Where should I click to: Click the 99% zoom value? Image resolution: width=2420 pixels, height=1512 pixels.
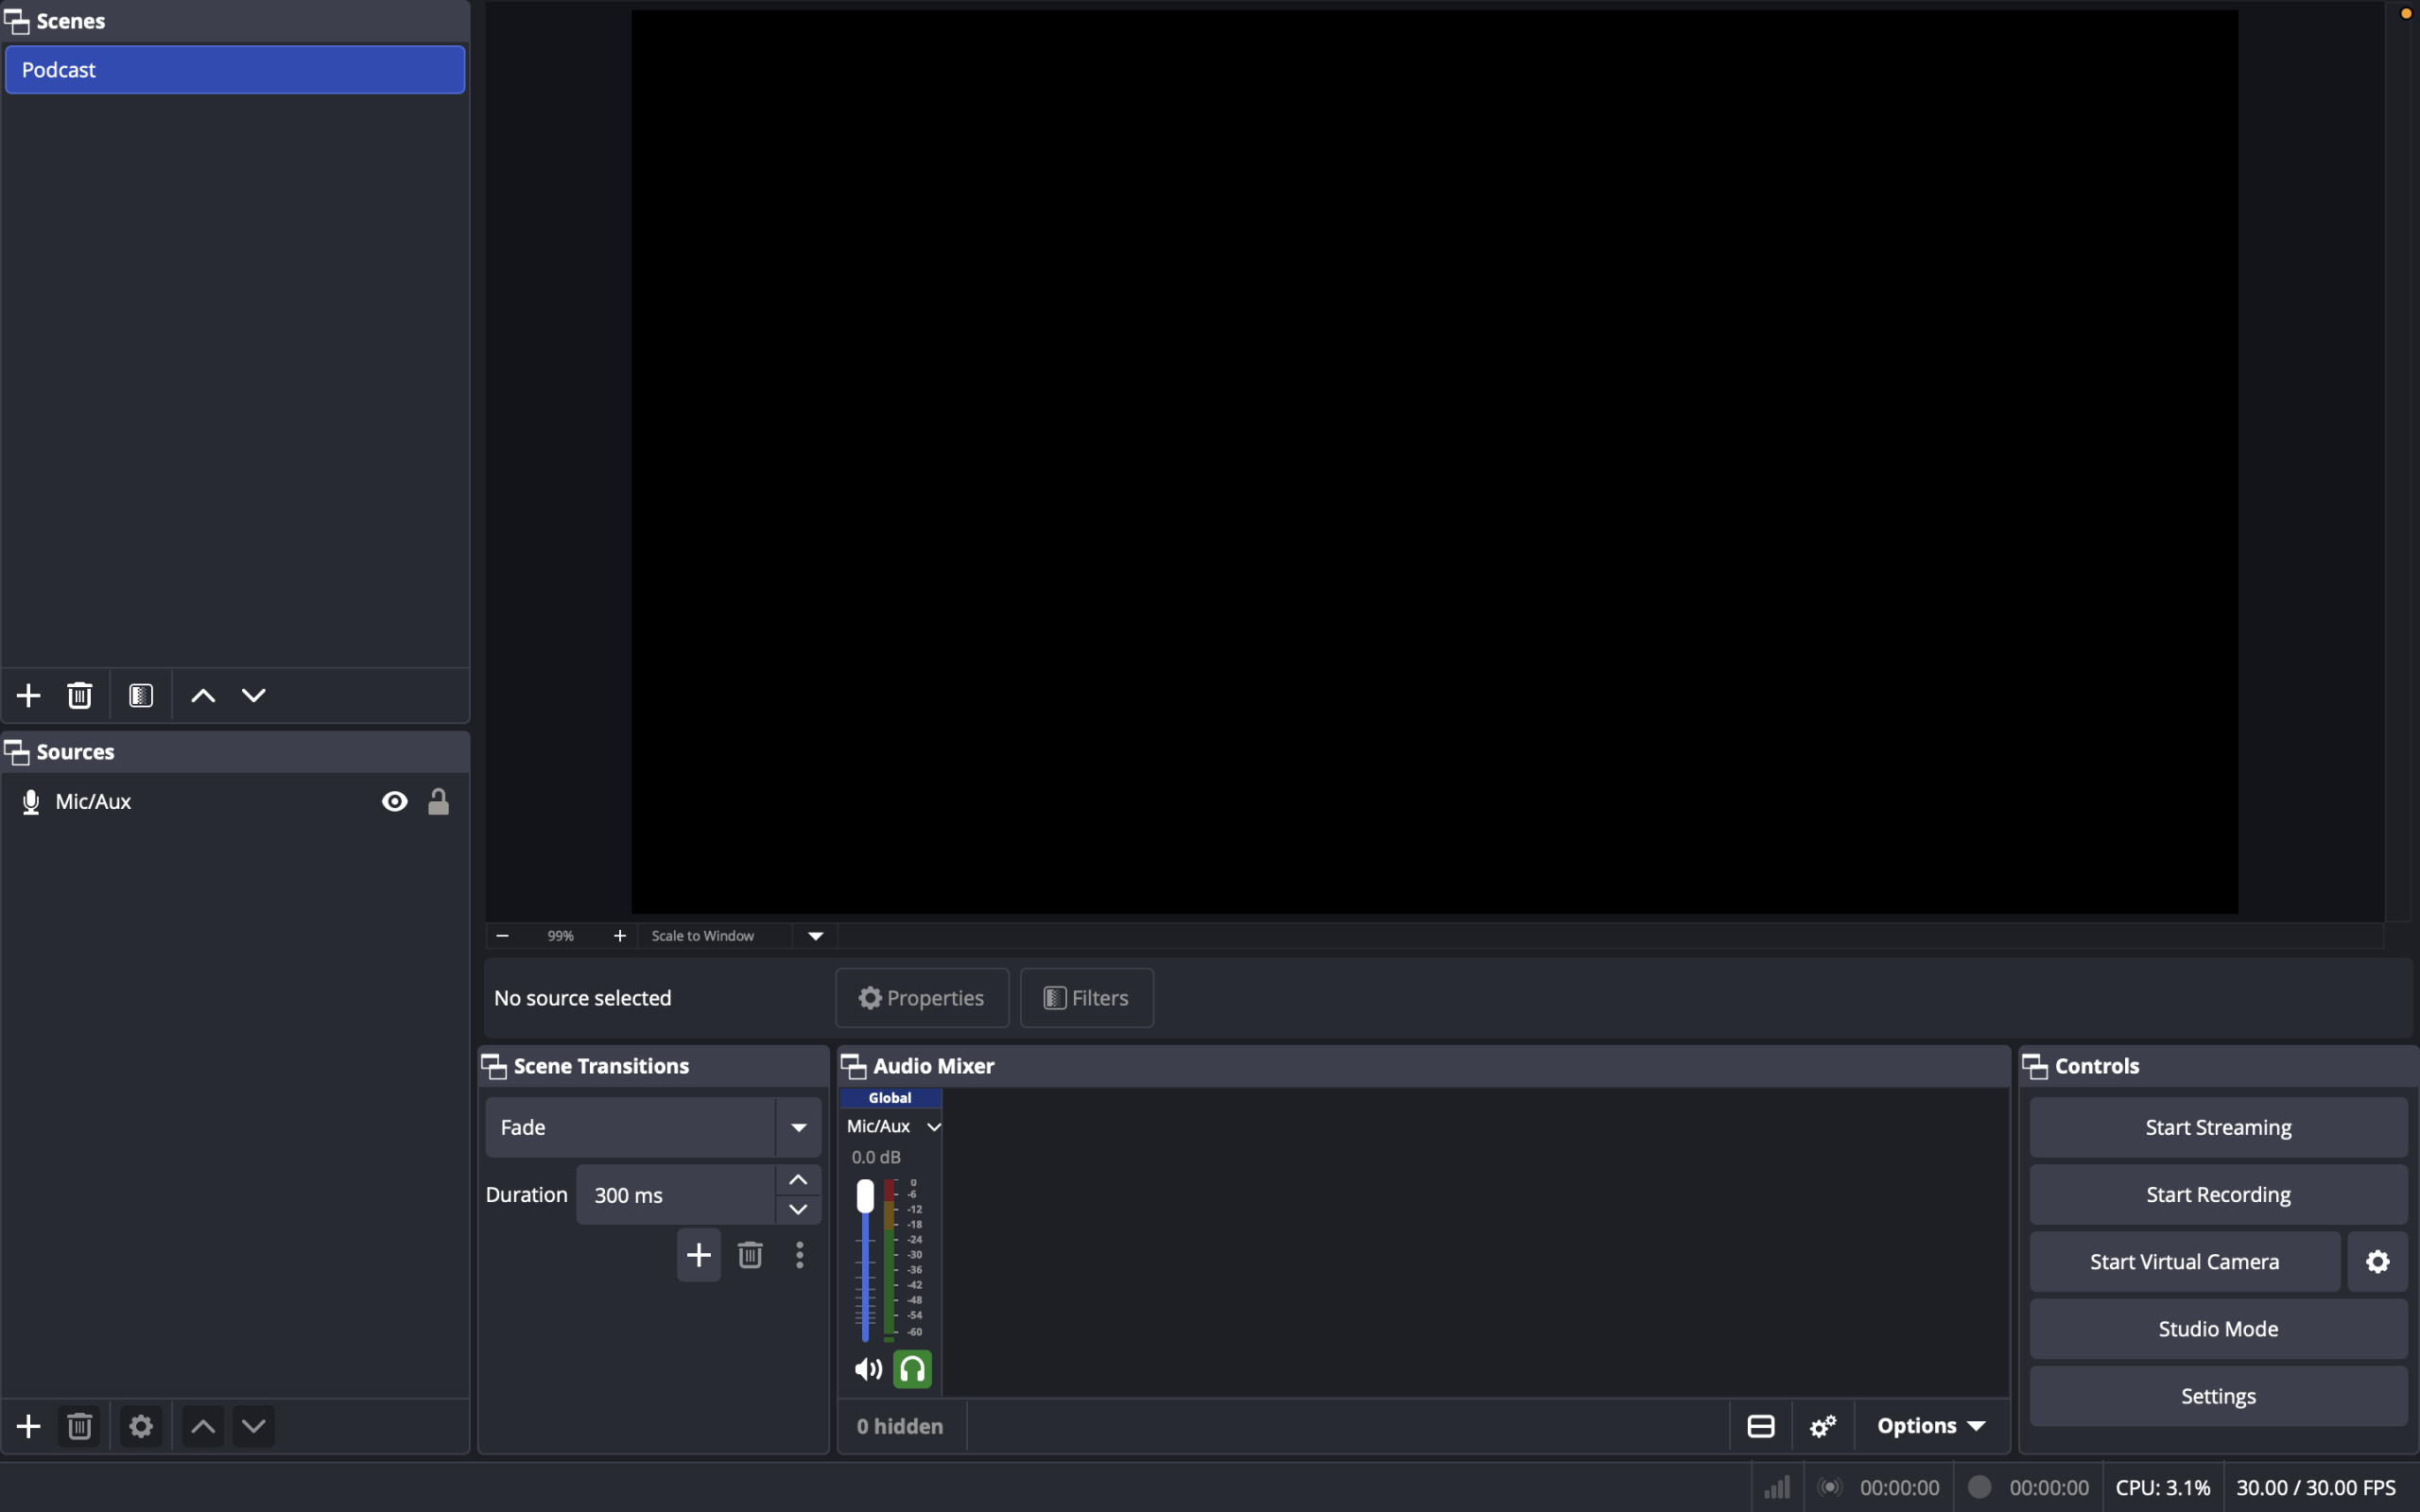[x=560, y=936]
